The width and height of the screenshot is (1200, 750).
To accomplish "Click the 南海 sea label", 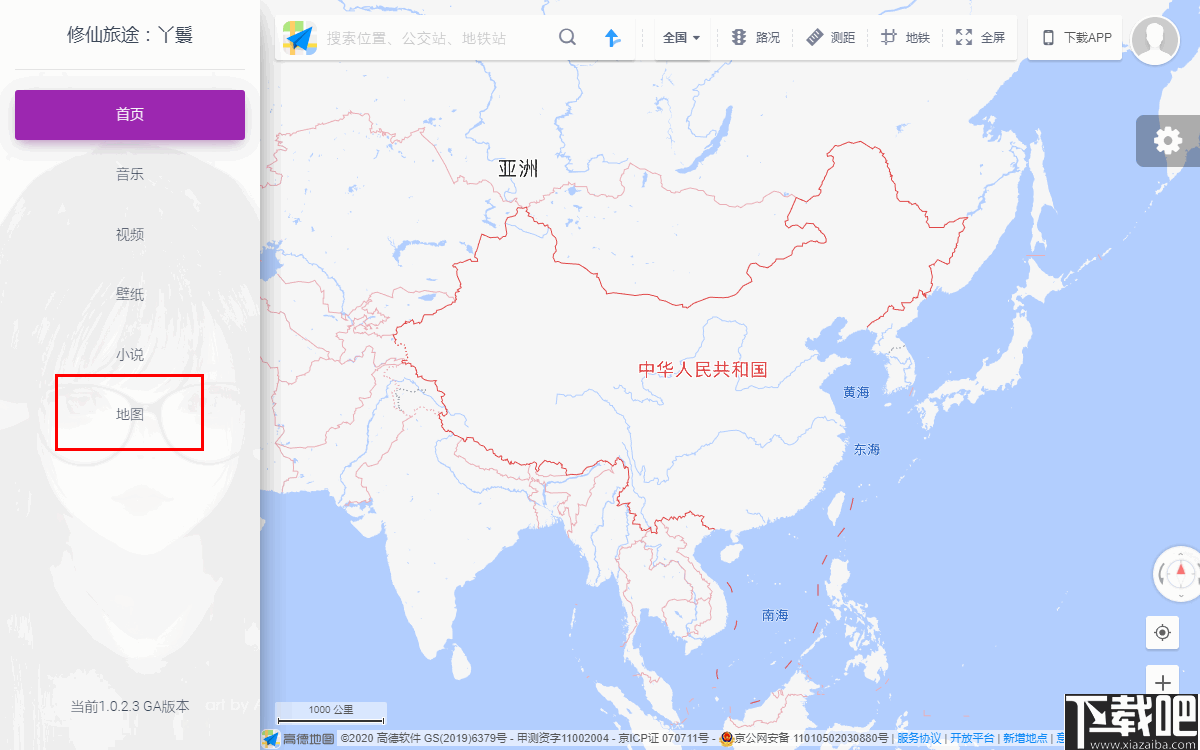I will (775, 615).
